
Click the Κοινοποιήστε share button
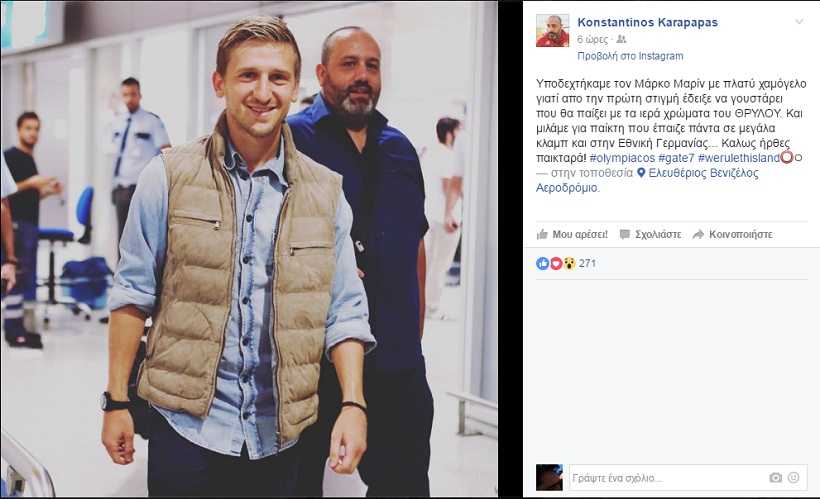[x=732, y=234]
